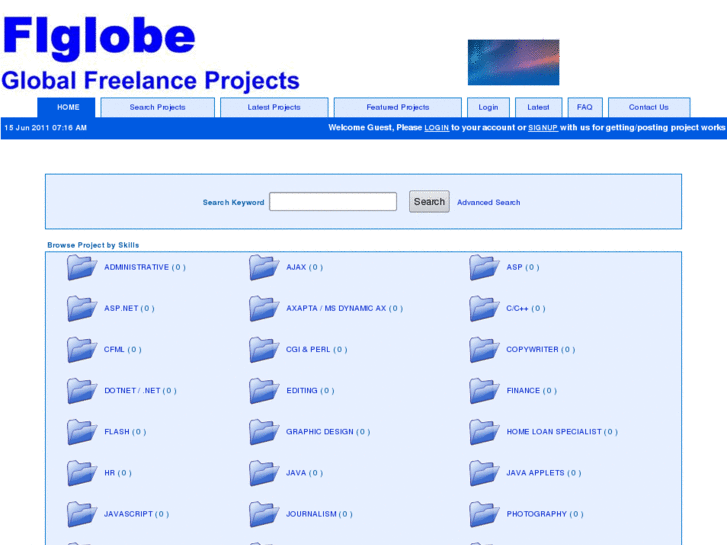This screenshot has width=727, height=545.
Task: Open the JAVA APPLETS ( 0 ) link
Action: coord(544,473)
